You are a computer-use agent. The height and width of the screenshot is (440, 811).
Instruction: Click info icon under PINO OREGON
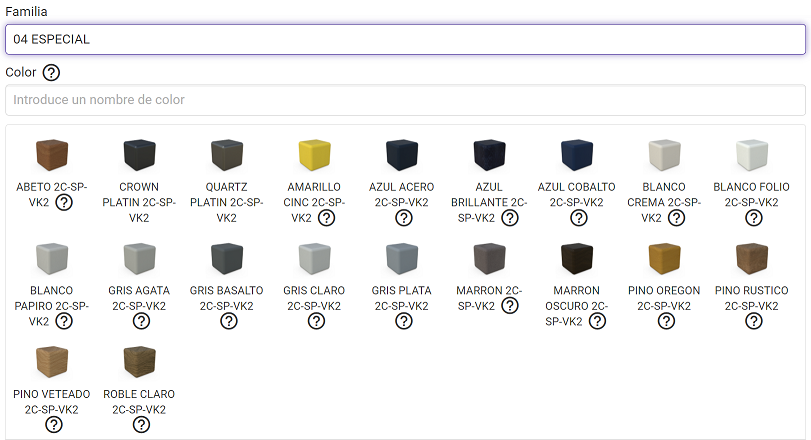665,321
